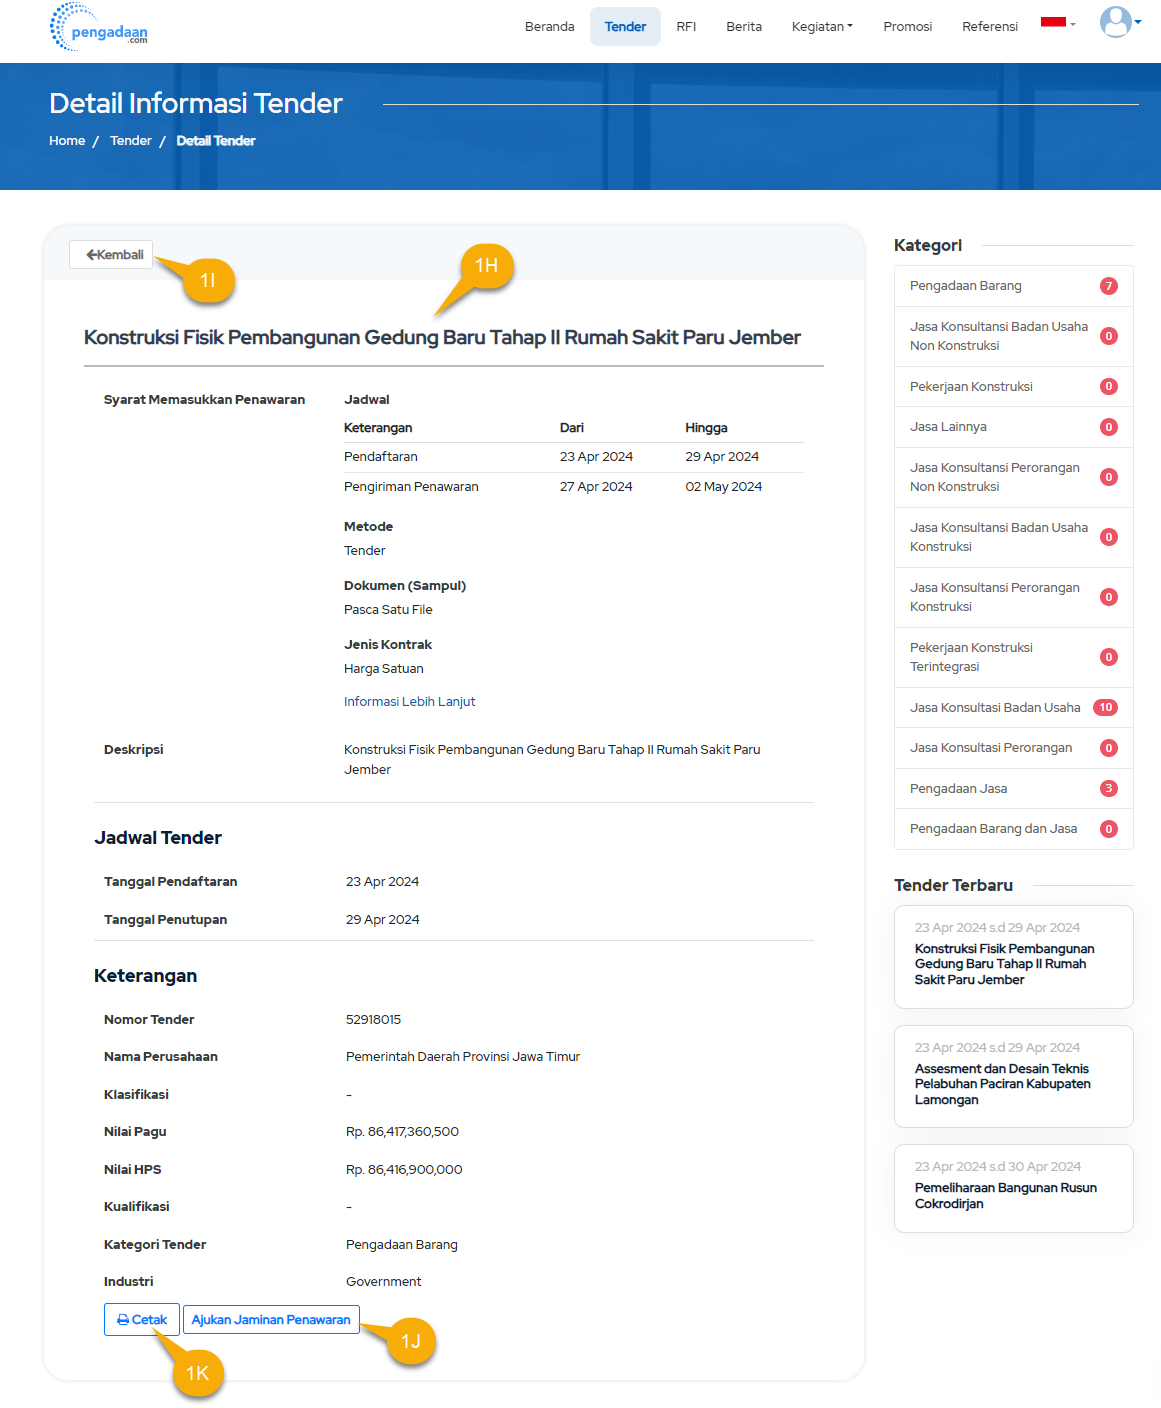Screen dimensions: 1161x1408
Task: Select Pengadaan Barang dan Jasa category
Action: (x=1014, y=829)
